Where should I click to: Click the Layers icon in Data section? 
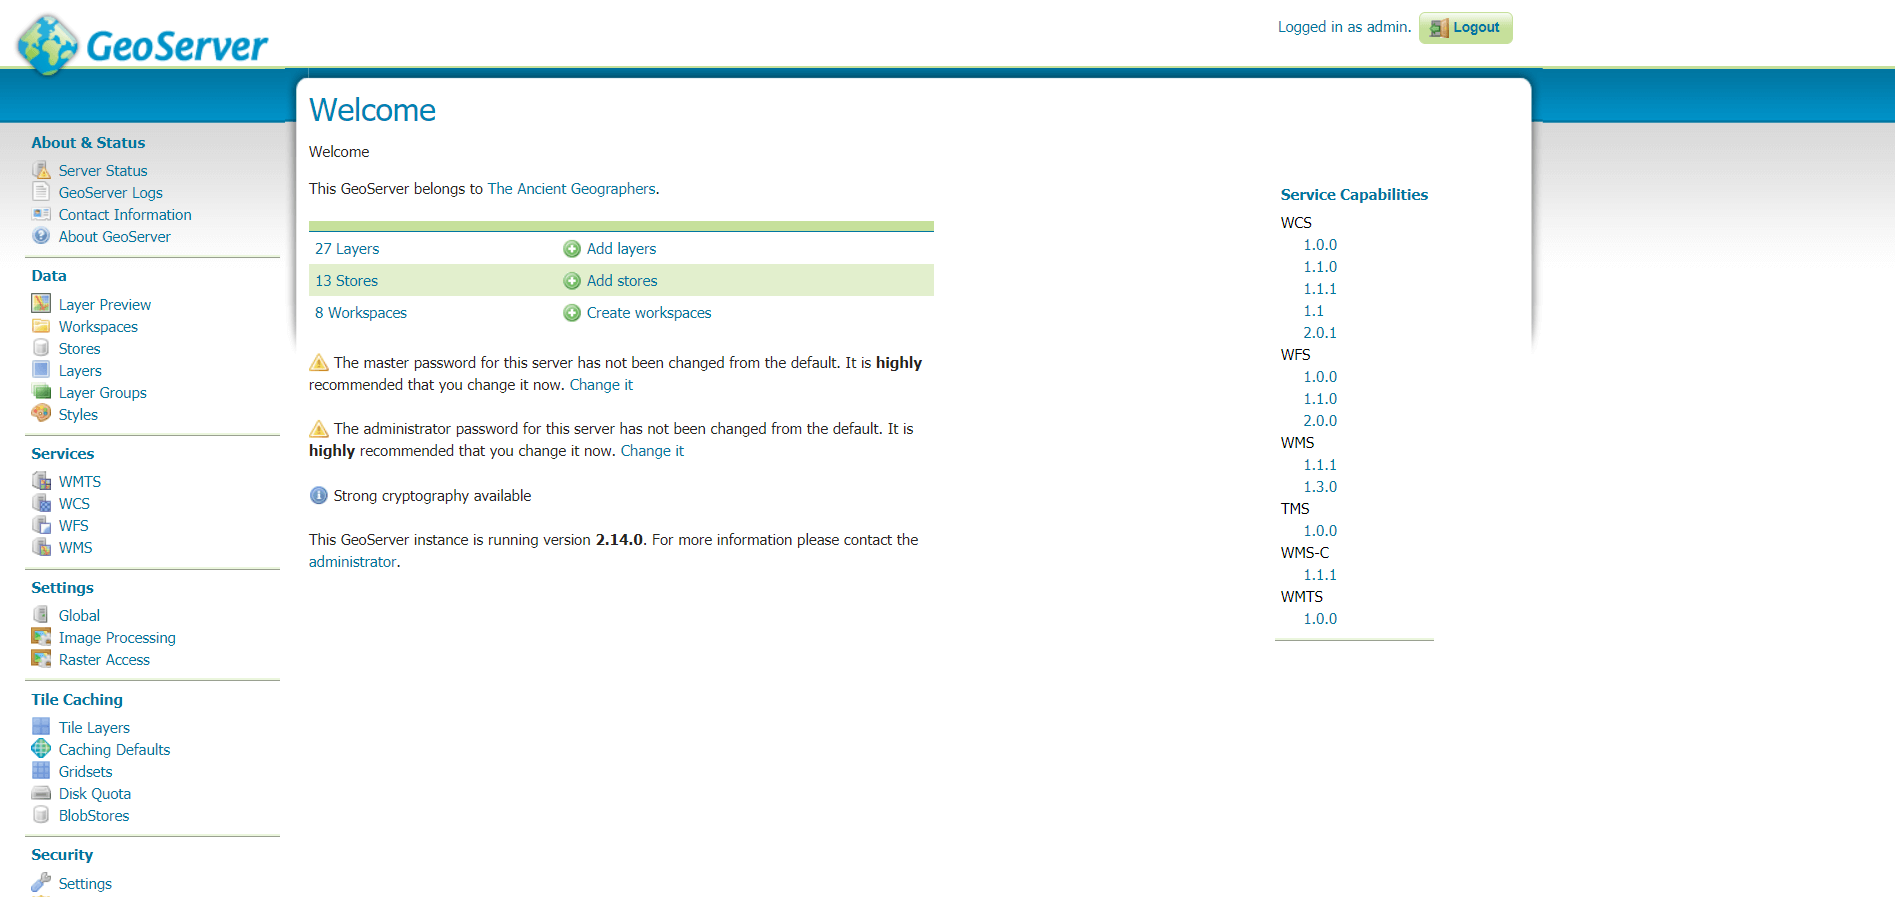click(x=41, y=370)
